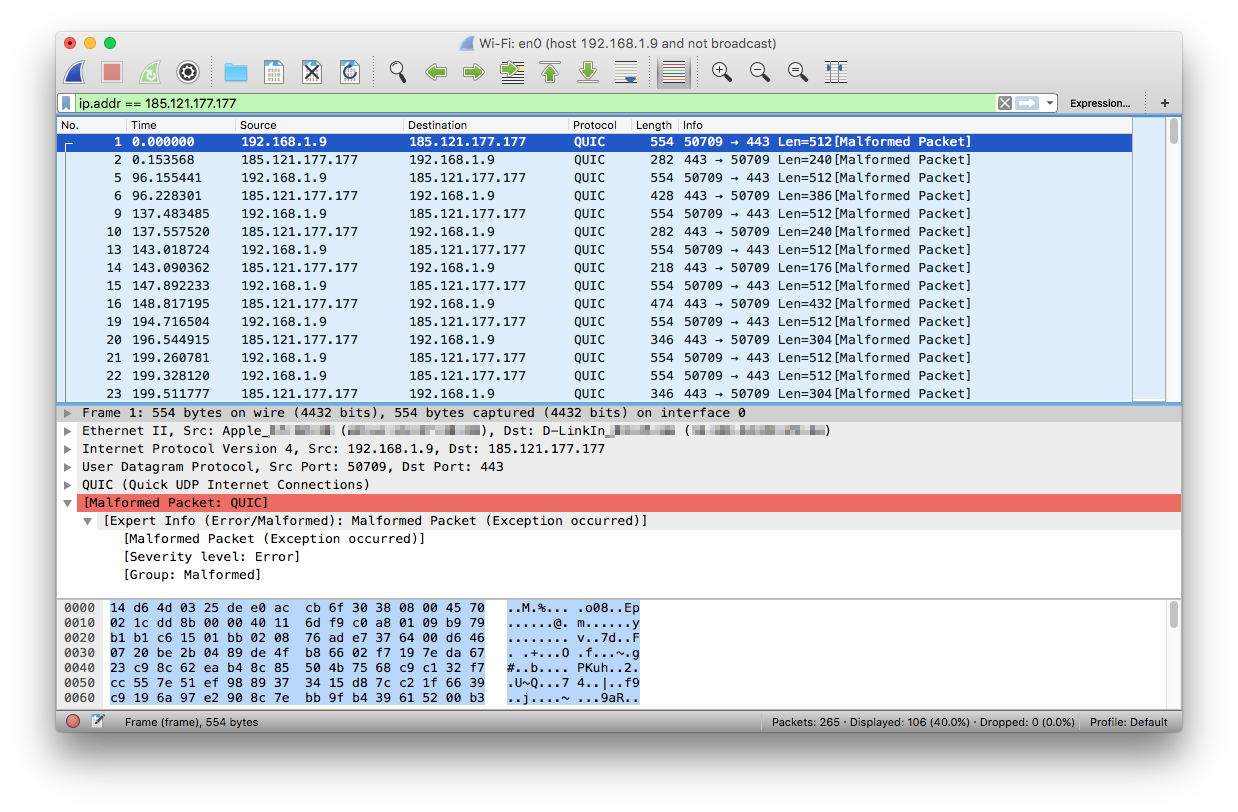Clear the display filter with the X

coord(1003,102)
